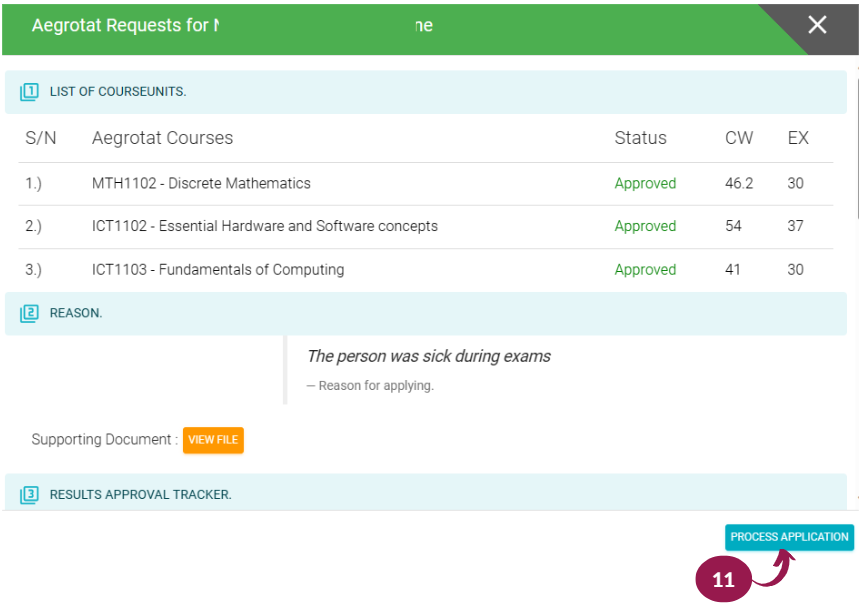The width and height of the screenshot is (861, 606).
Task: Click the Status column header
Action: (x=640, y=138)
